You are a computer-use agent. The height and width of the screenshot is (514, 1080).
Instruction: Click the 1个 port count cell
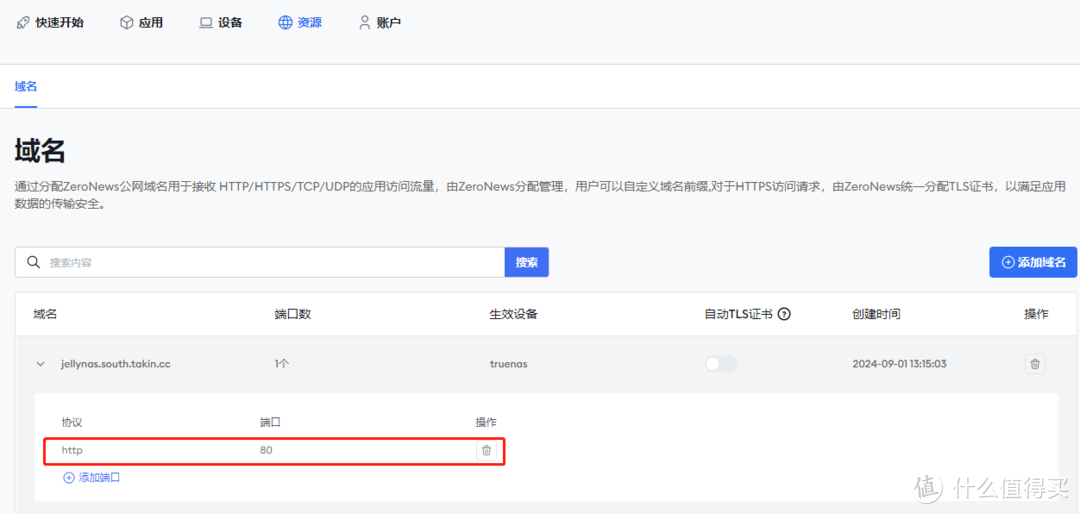(x=282, y=364)
